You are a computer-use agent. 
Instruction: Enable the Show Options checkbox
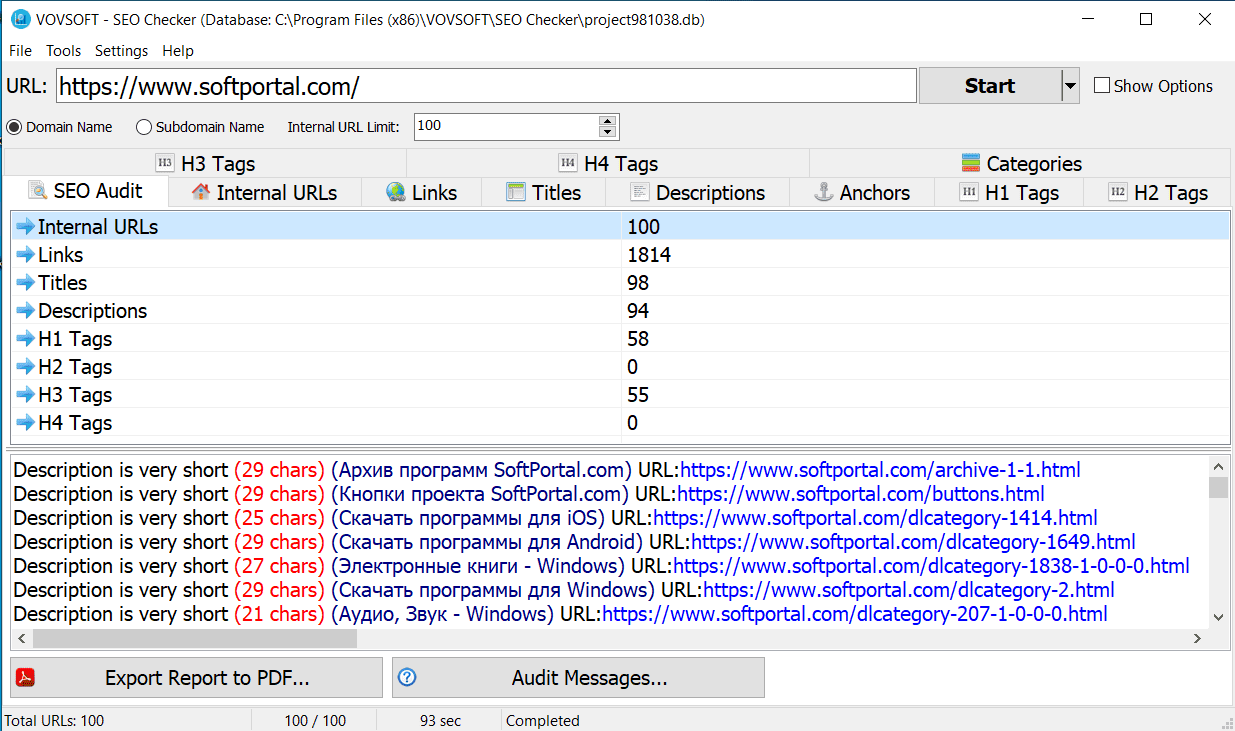(x=1102, y=86)
